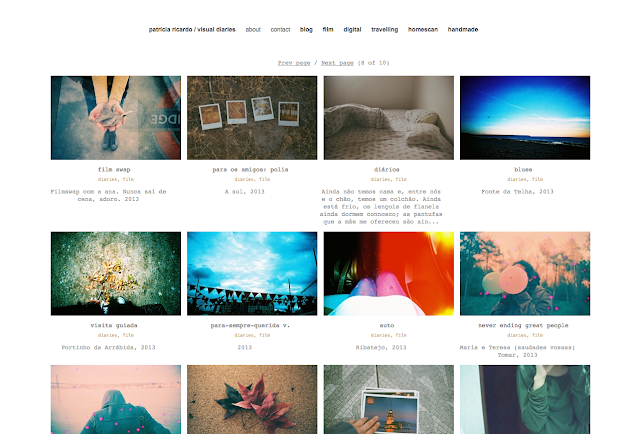Open the bunting flags sky thumbnail
640x434 pixels.
(252, 274)
